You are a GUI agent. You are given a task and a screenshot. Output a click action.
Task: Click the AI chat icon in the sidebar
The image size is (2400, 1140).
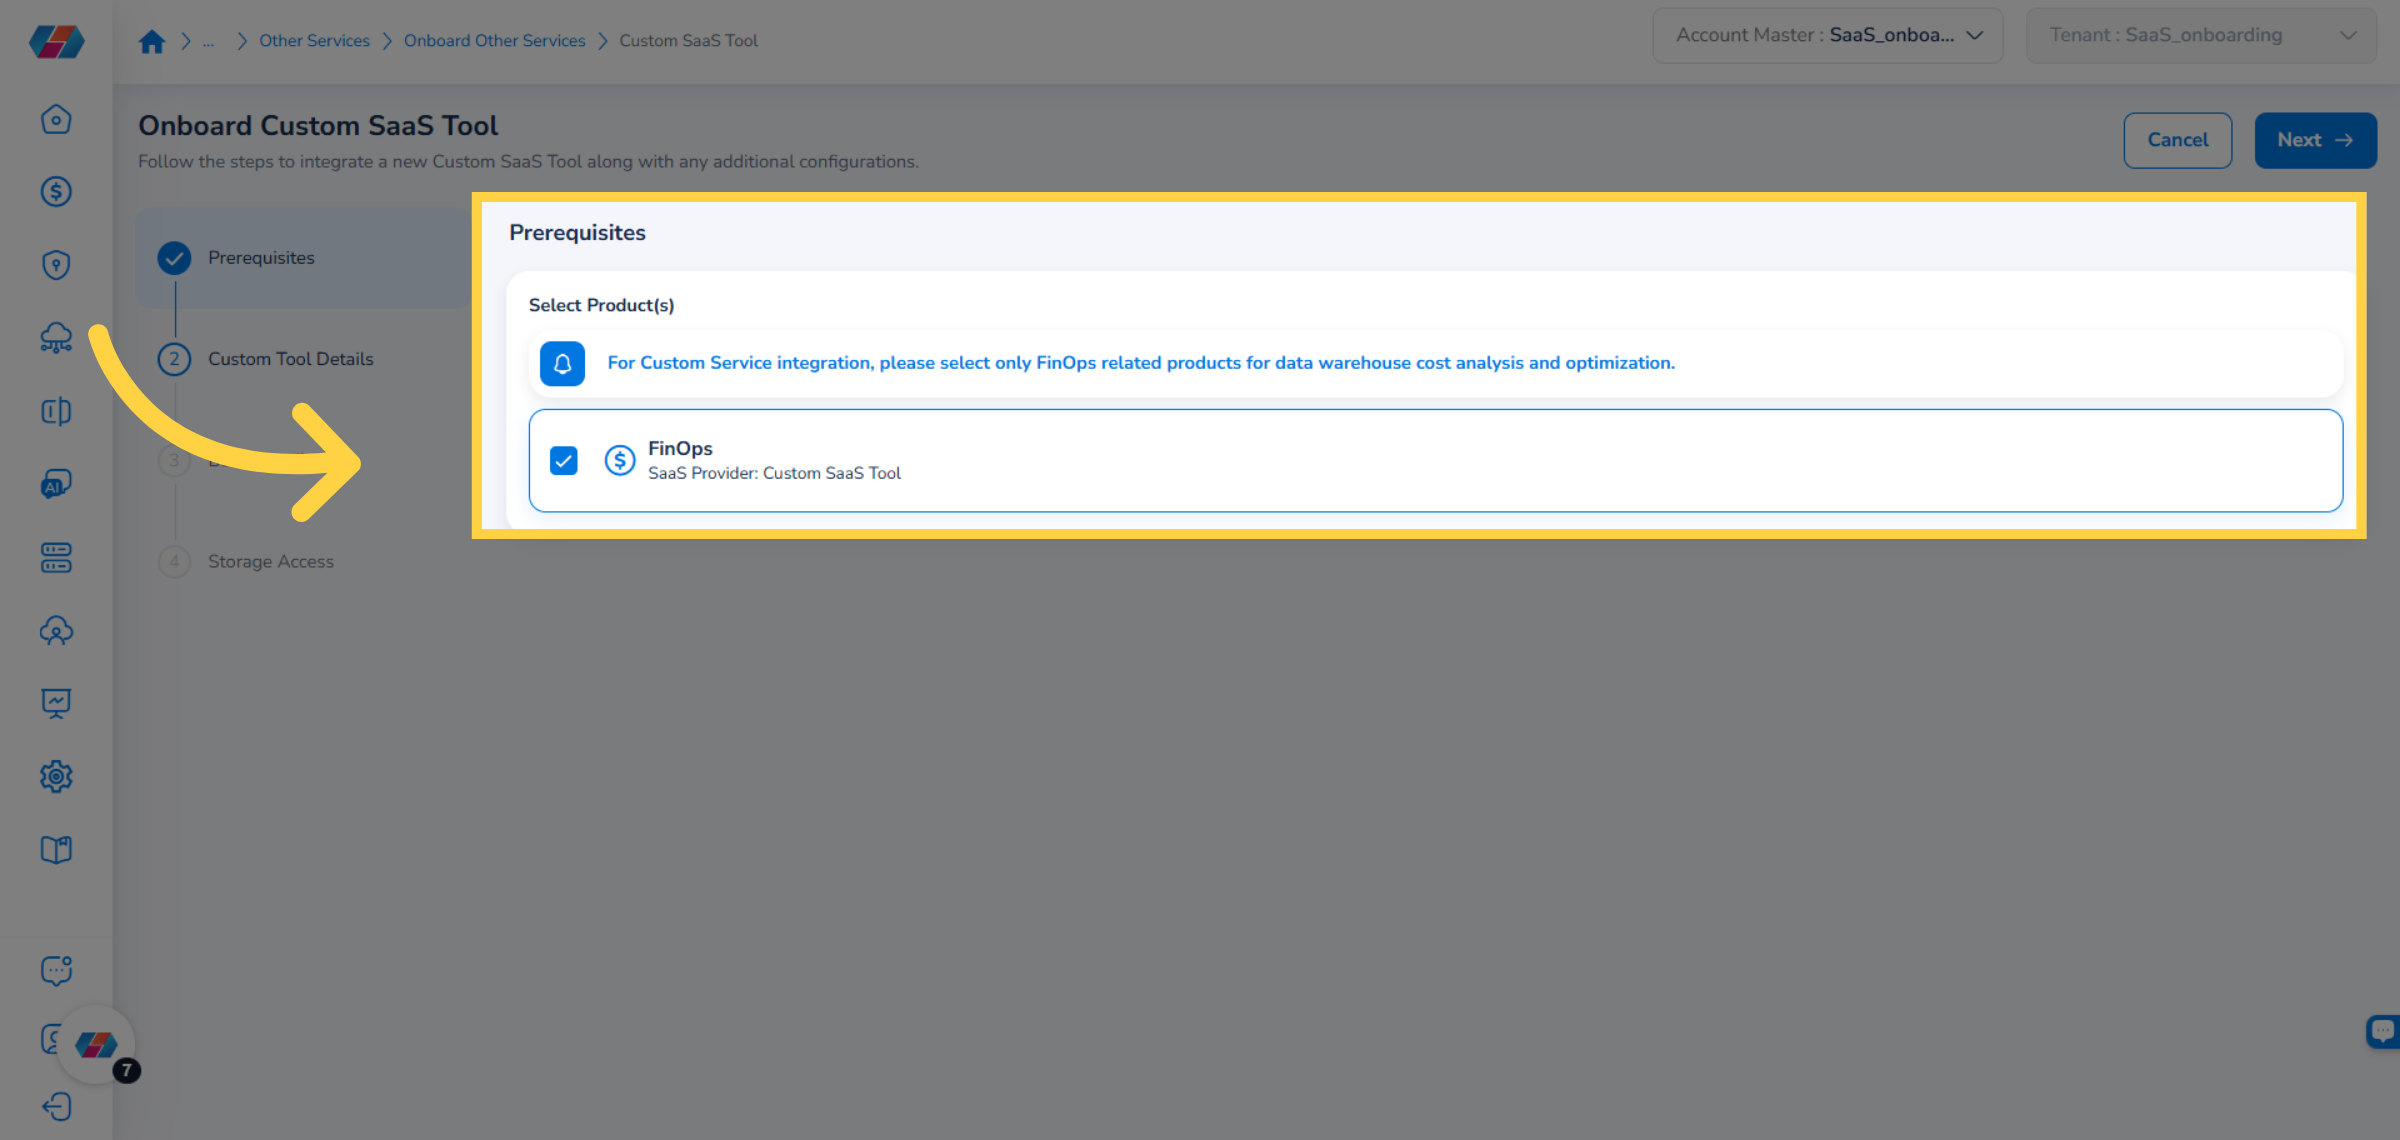[x=56, y=485]
